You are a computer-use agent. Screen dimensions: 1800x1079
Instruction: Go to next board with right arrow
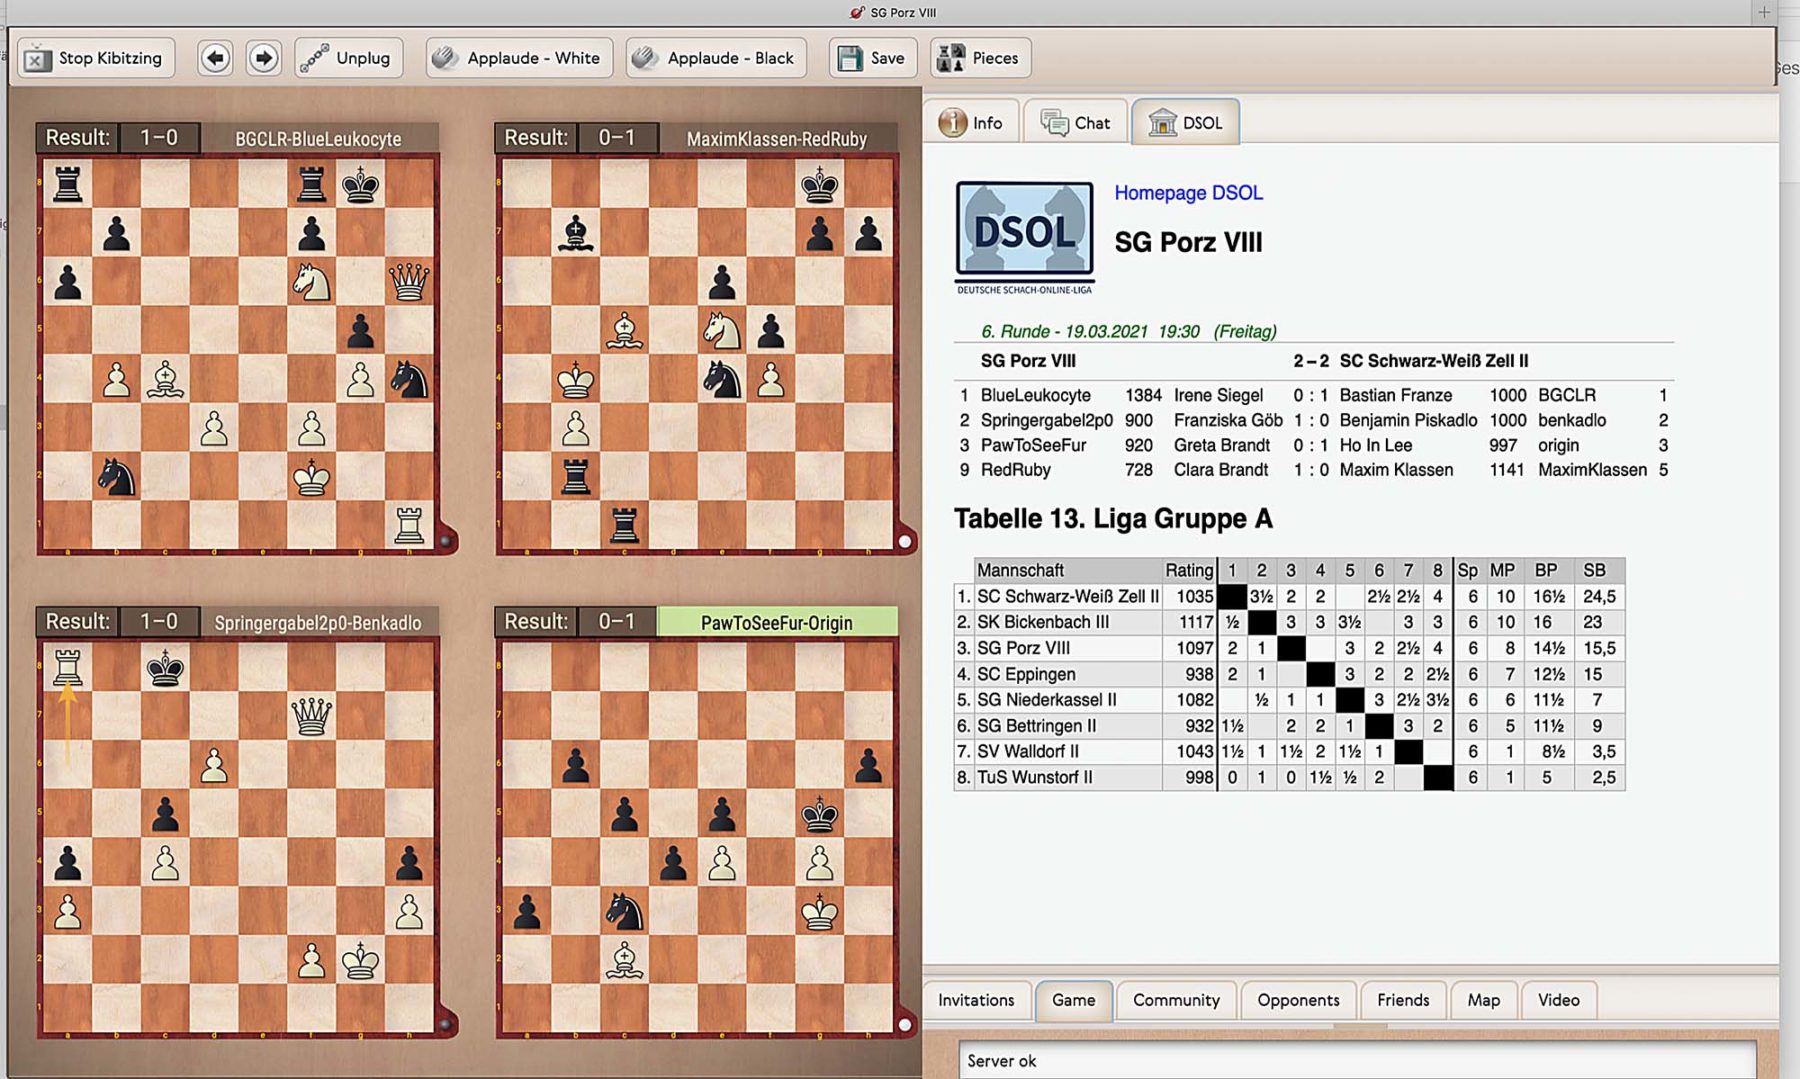(x=263, y=58)
